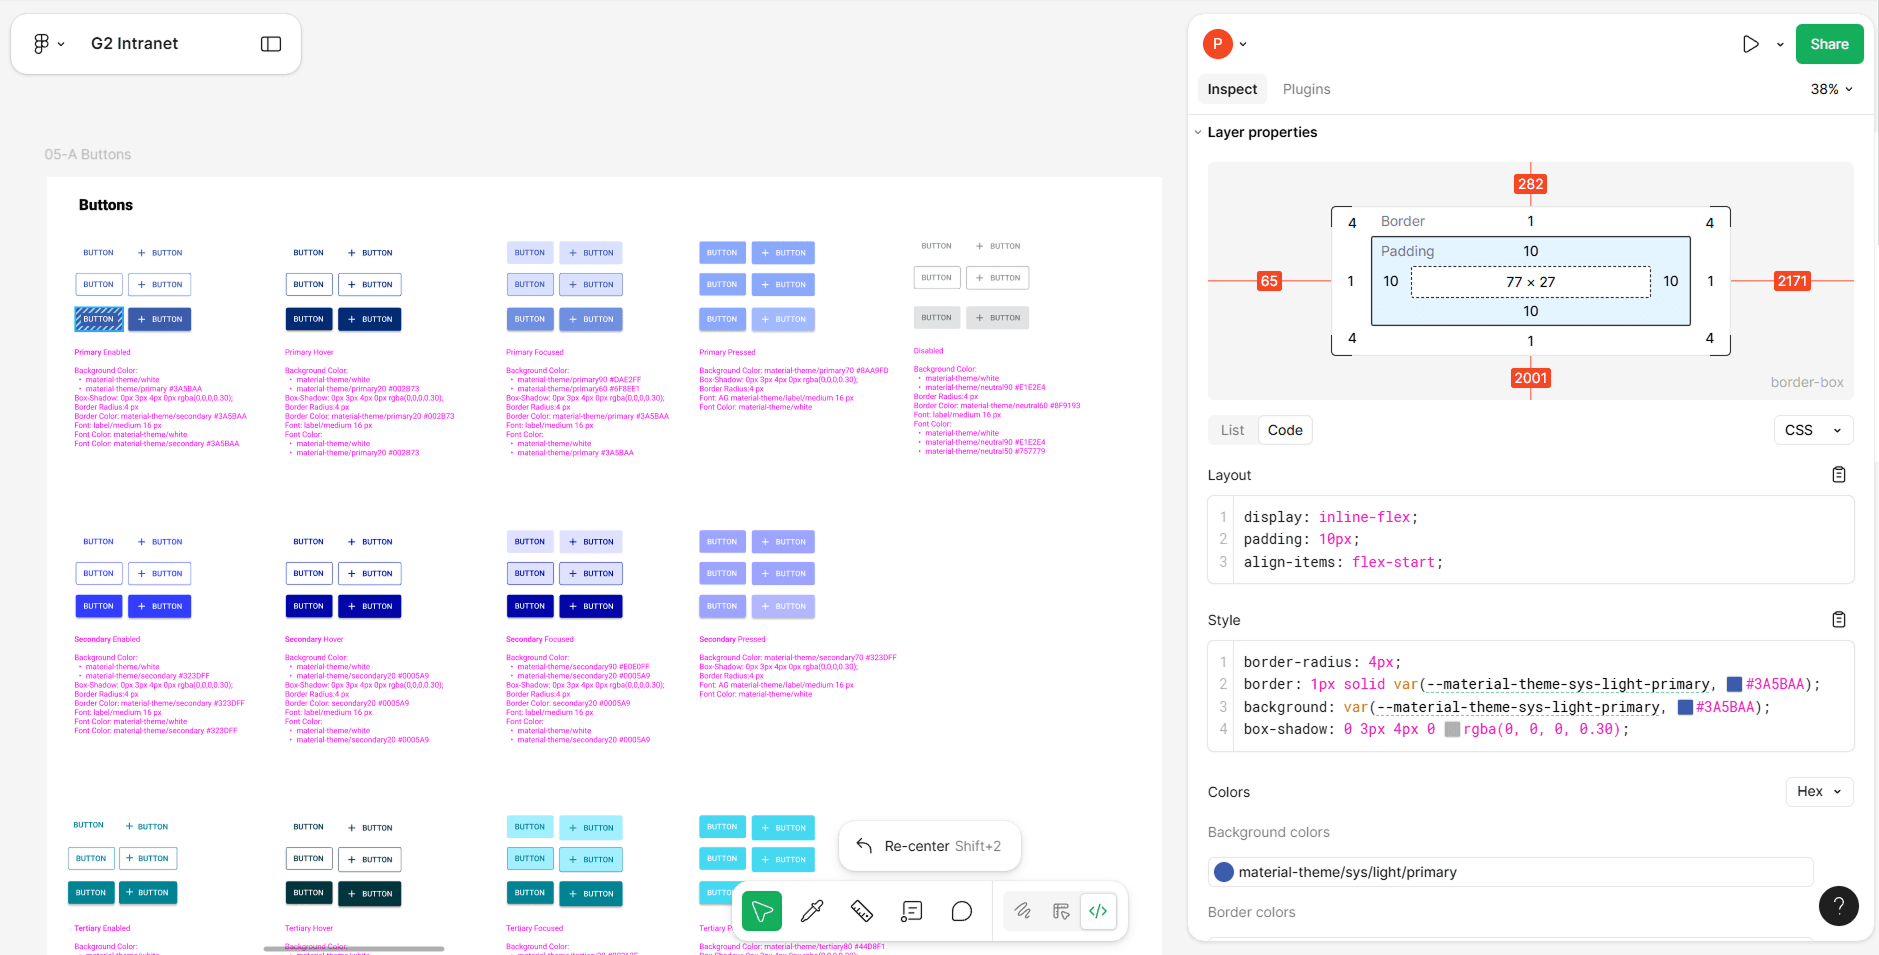
Task: Click the gray rgba box-shadow swatch
Action: pyautogui.click(x=1452, y=729)
